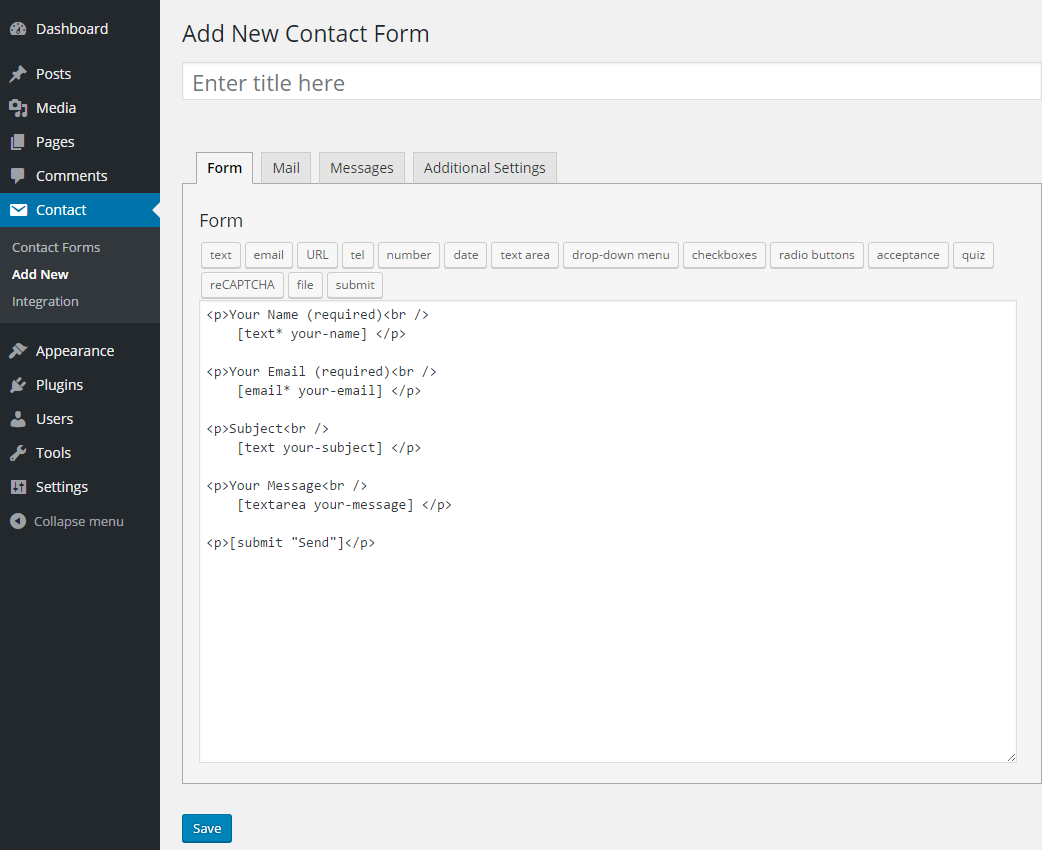Open the Dashboard from the sidebar

click(x=20, y=28)
